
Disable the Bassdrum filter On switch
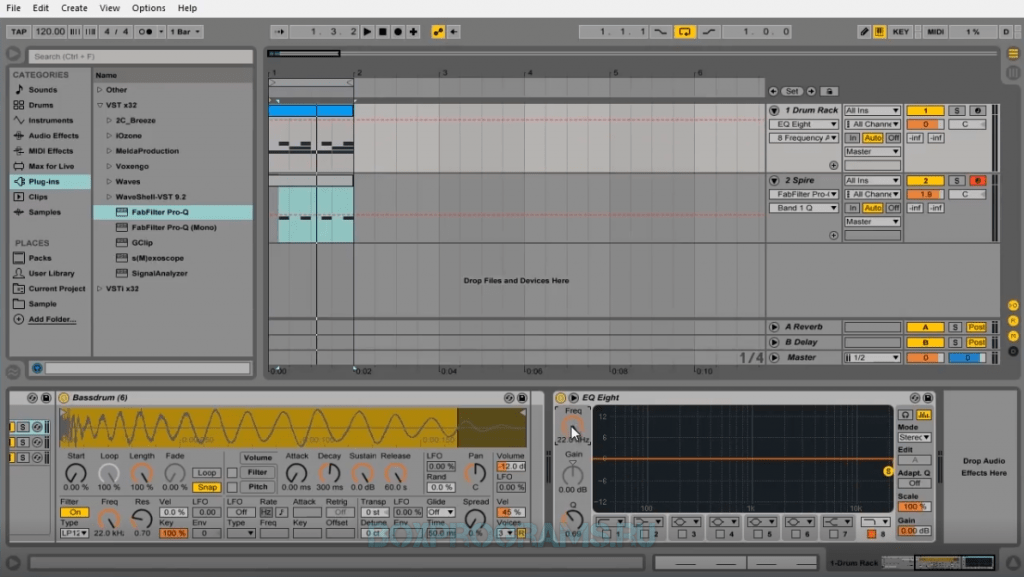73,512
